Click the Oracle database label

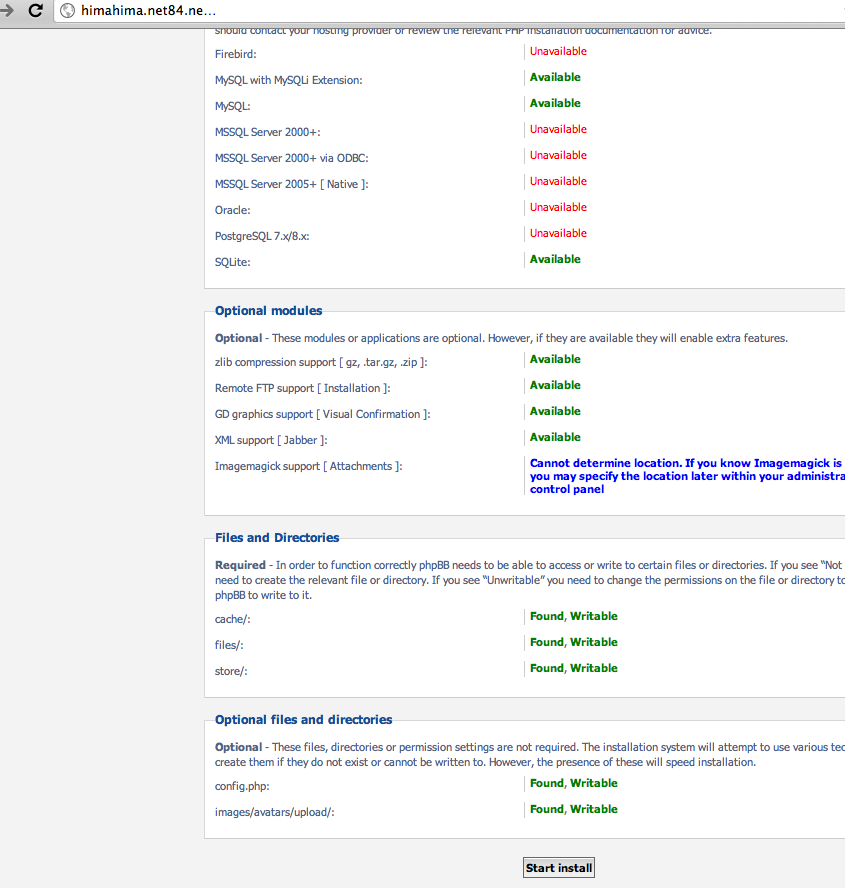(232, 210)
